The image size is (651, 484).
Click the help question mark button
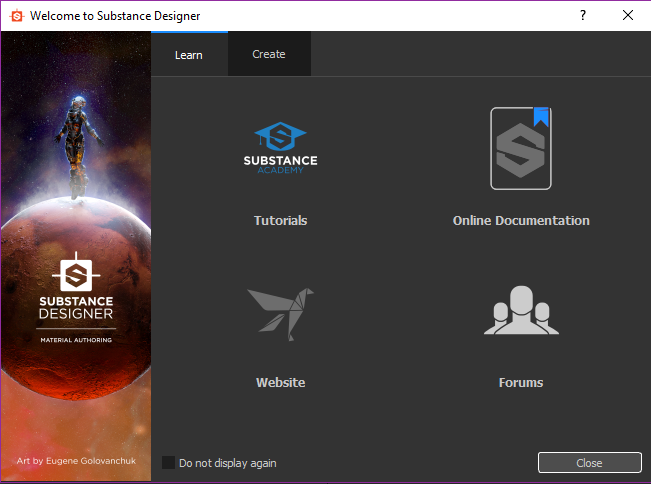[x=583, y=15]
